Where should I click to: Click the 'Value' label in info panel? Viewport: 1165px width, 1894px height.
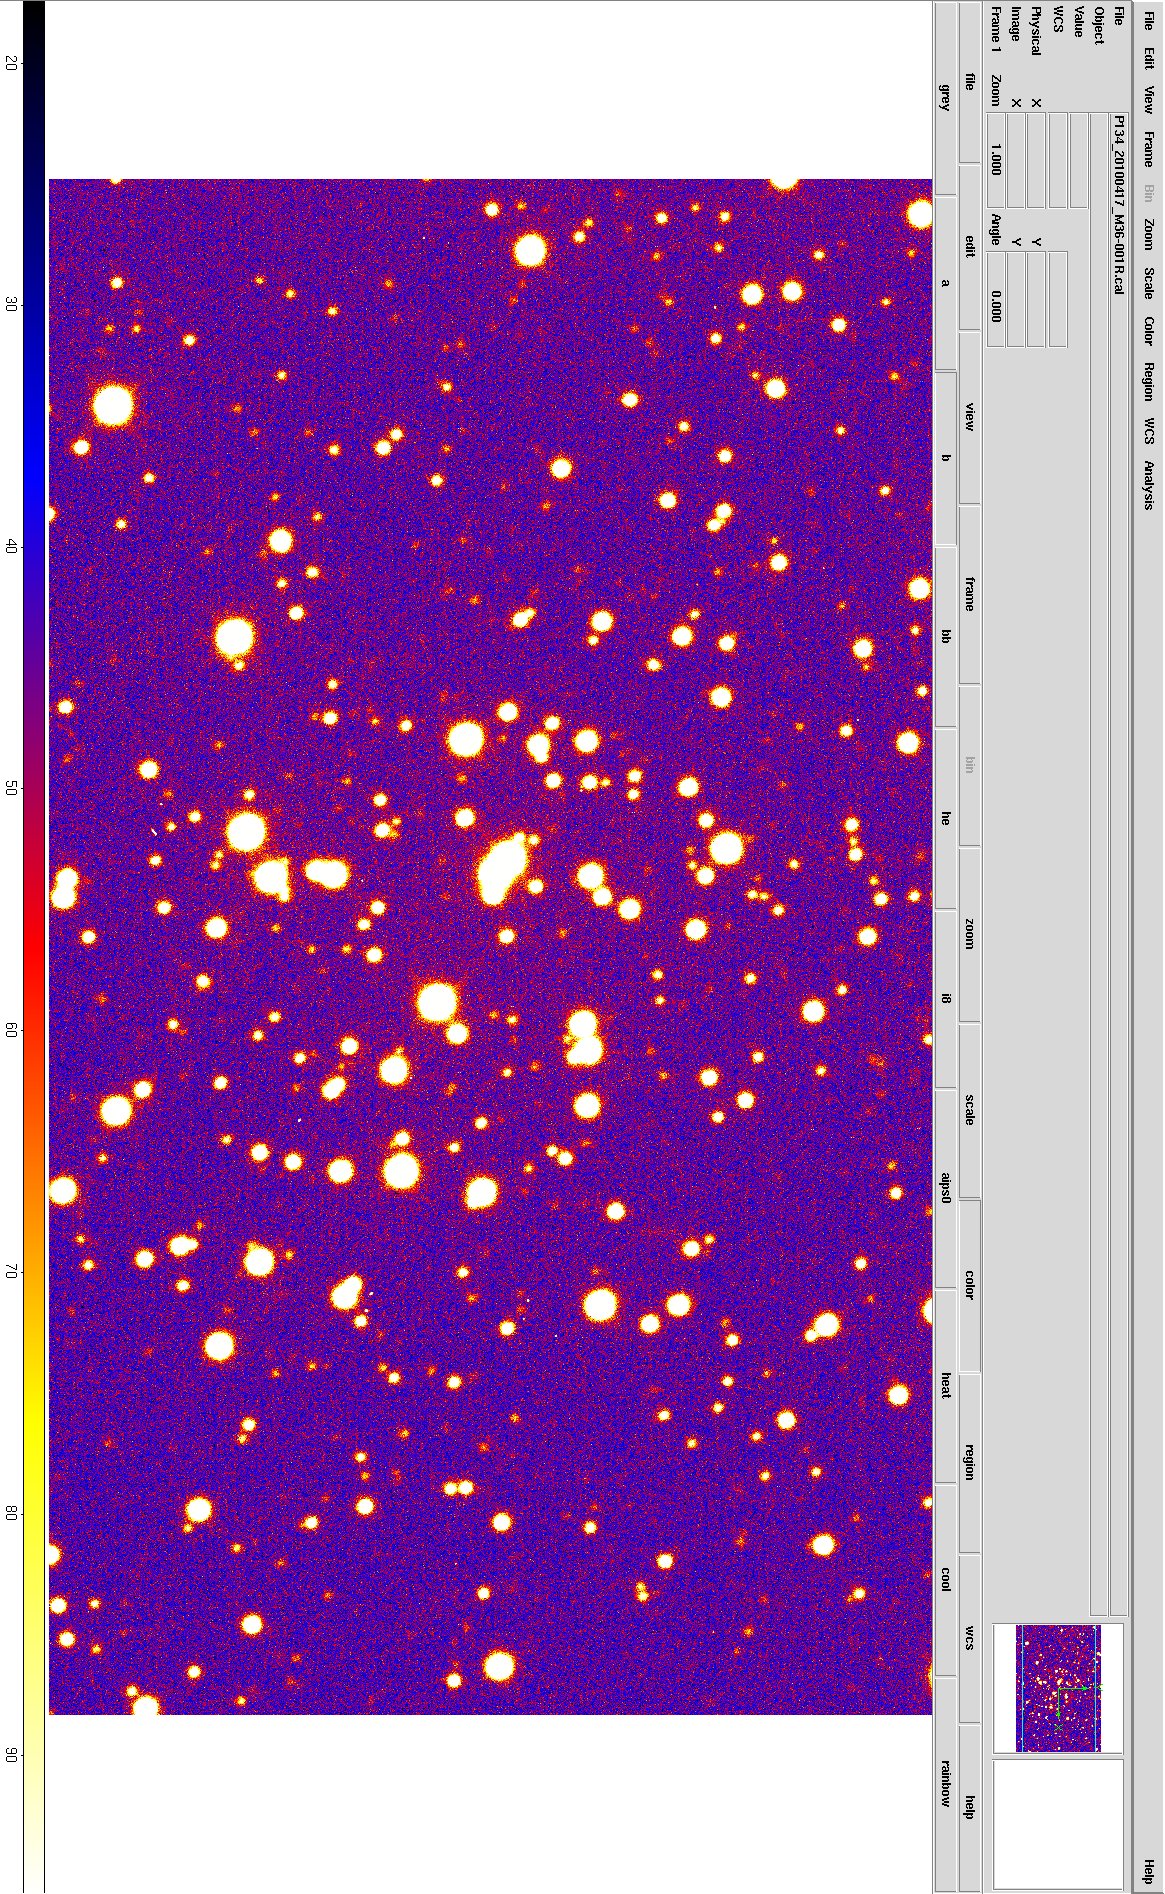(x=1079, y=22)
